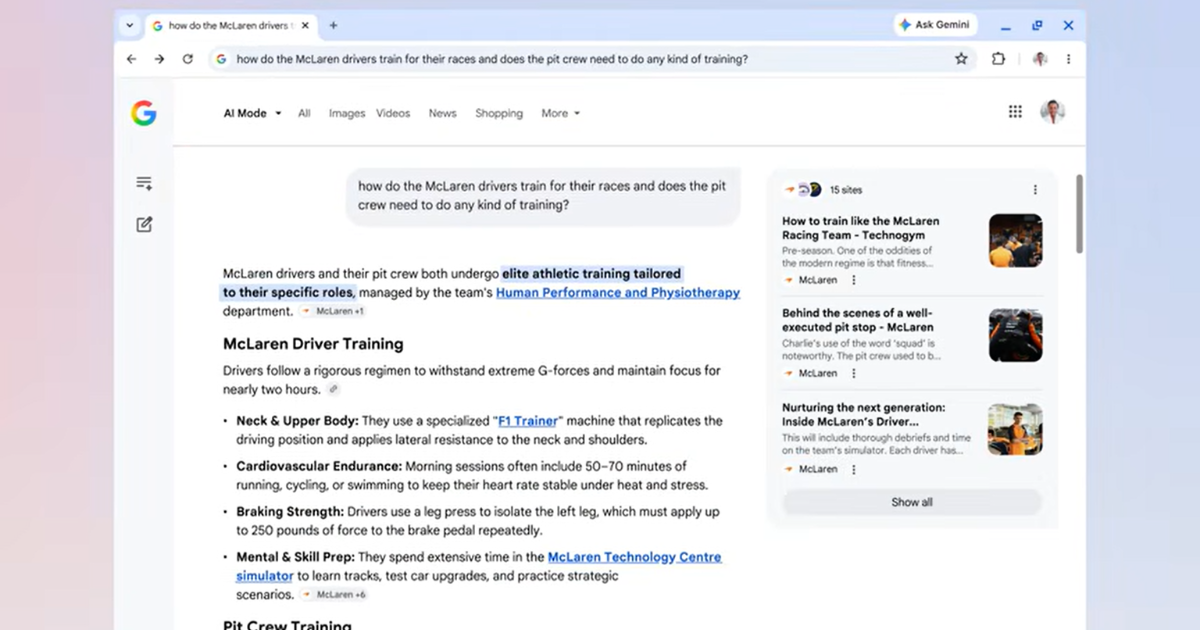
Task: Open the F1 Trainer link
Action: [x=527, y=421]
